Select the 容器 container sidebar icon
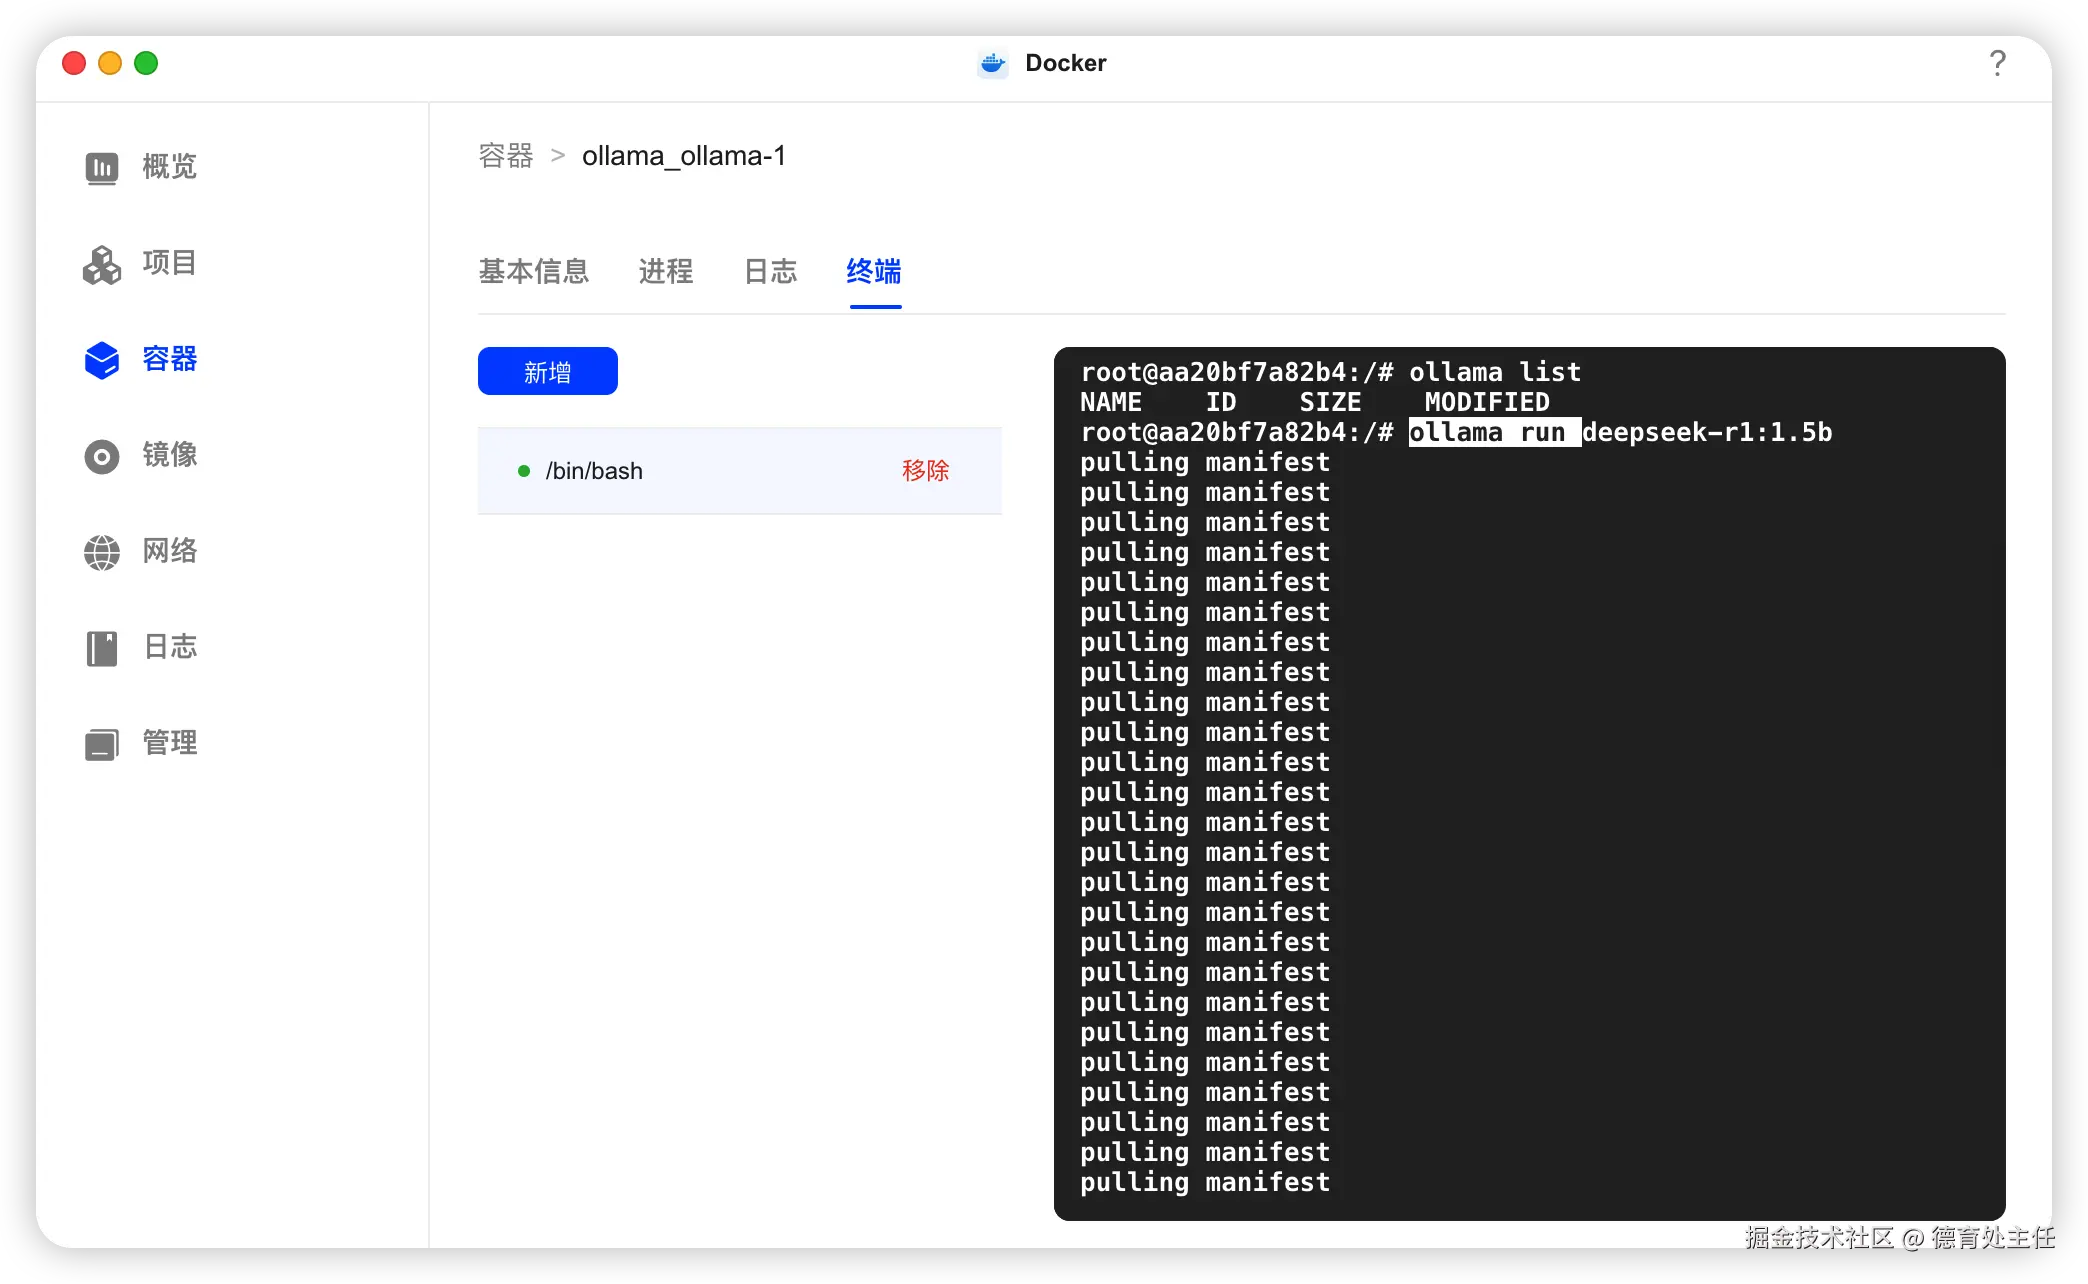 (x=101, y=360)
